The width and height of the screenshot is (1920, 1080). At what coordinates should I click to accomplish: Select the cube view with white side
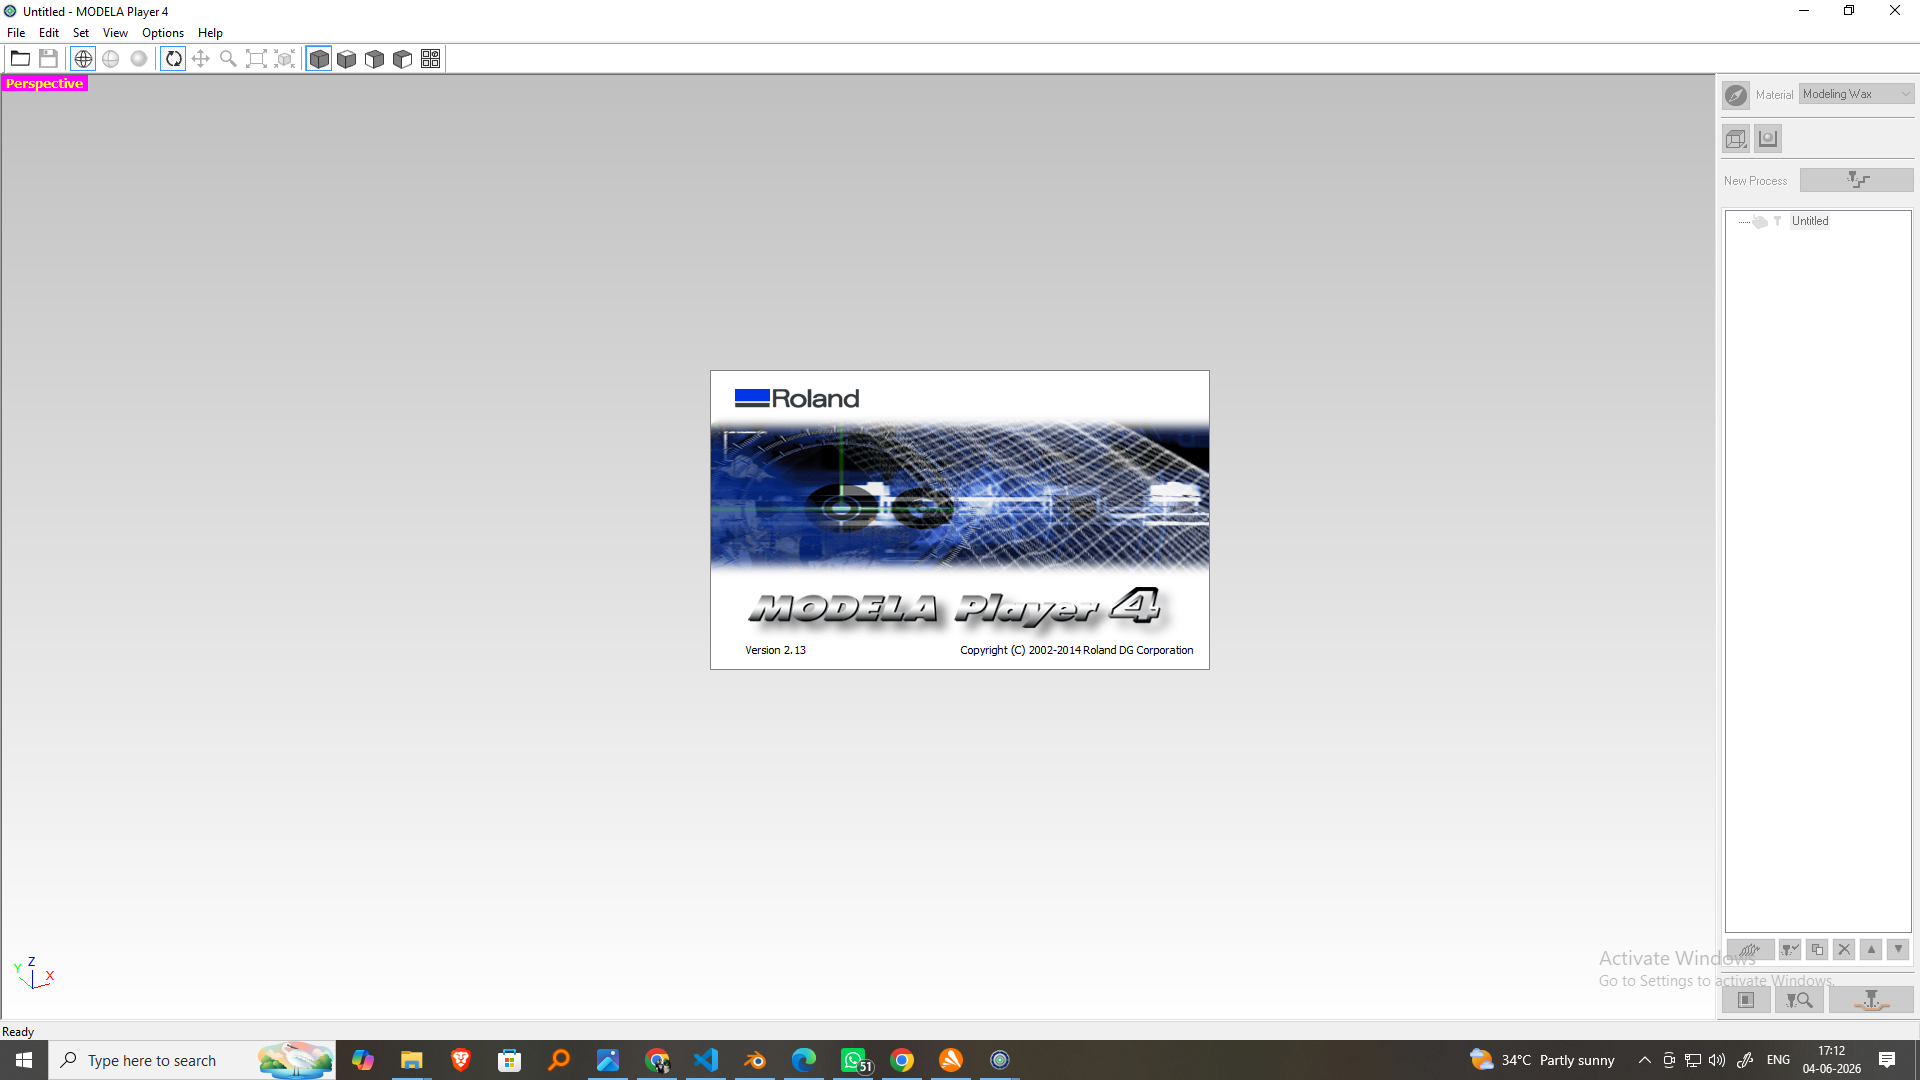coord(403,59)
